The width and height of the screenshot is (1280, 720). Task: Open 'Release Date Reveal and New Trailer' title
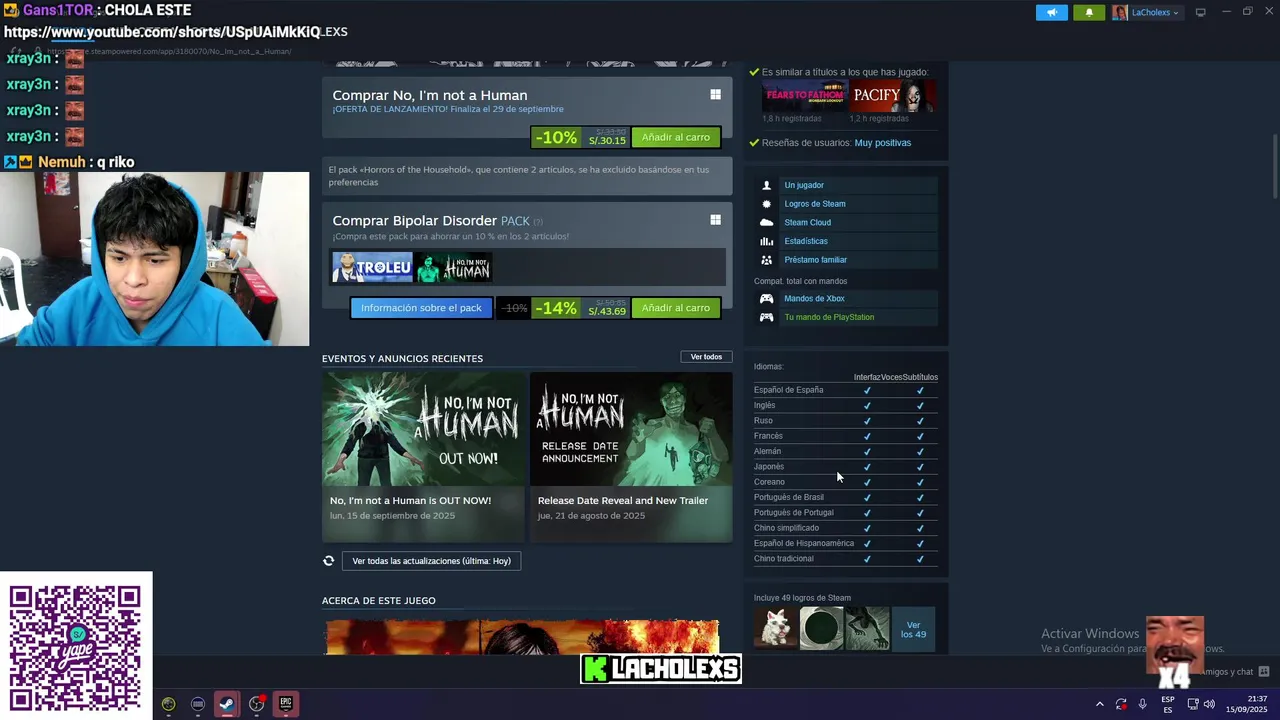[623, 500]
